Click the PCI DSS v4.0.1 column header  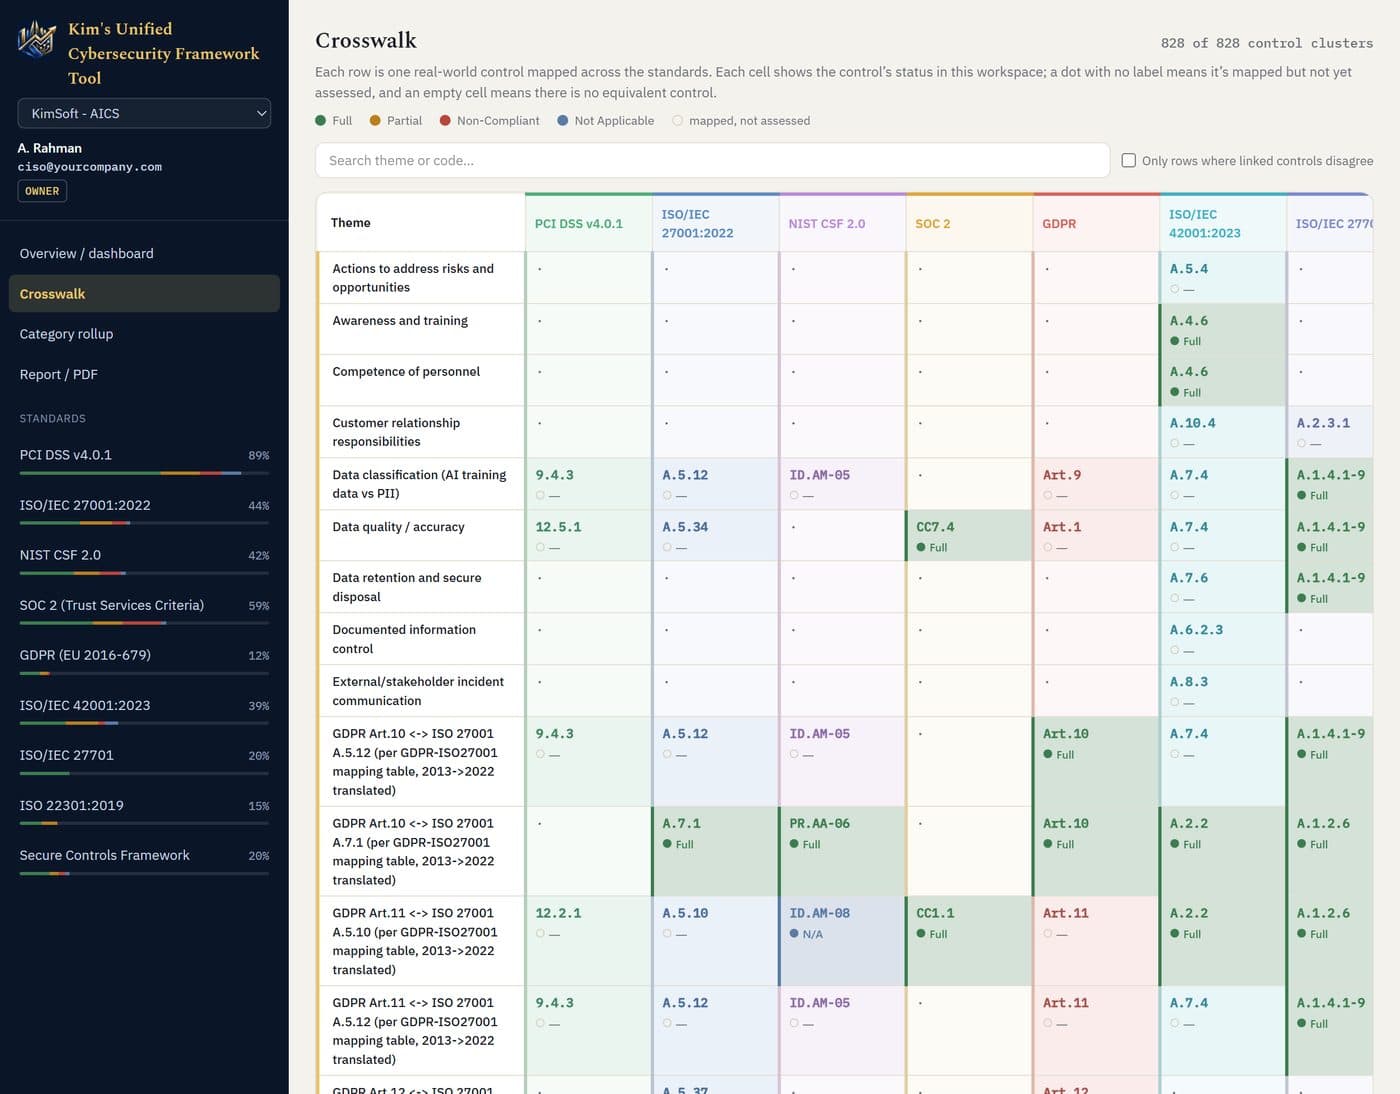[588, 223]
